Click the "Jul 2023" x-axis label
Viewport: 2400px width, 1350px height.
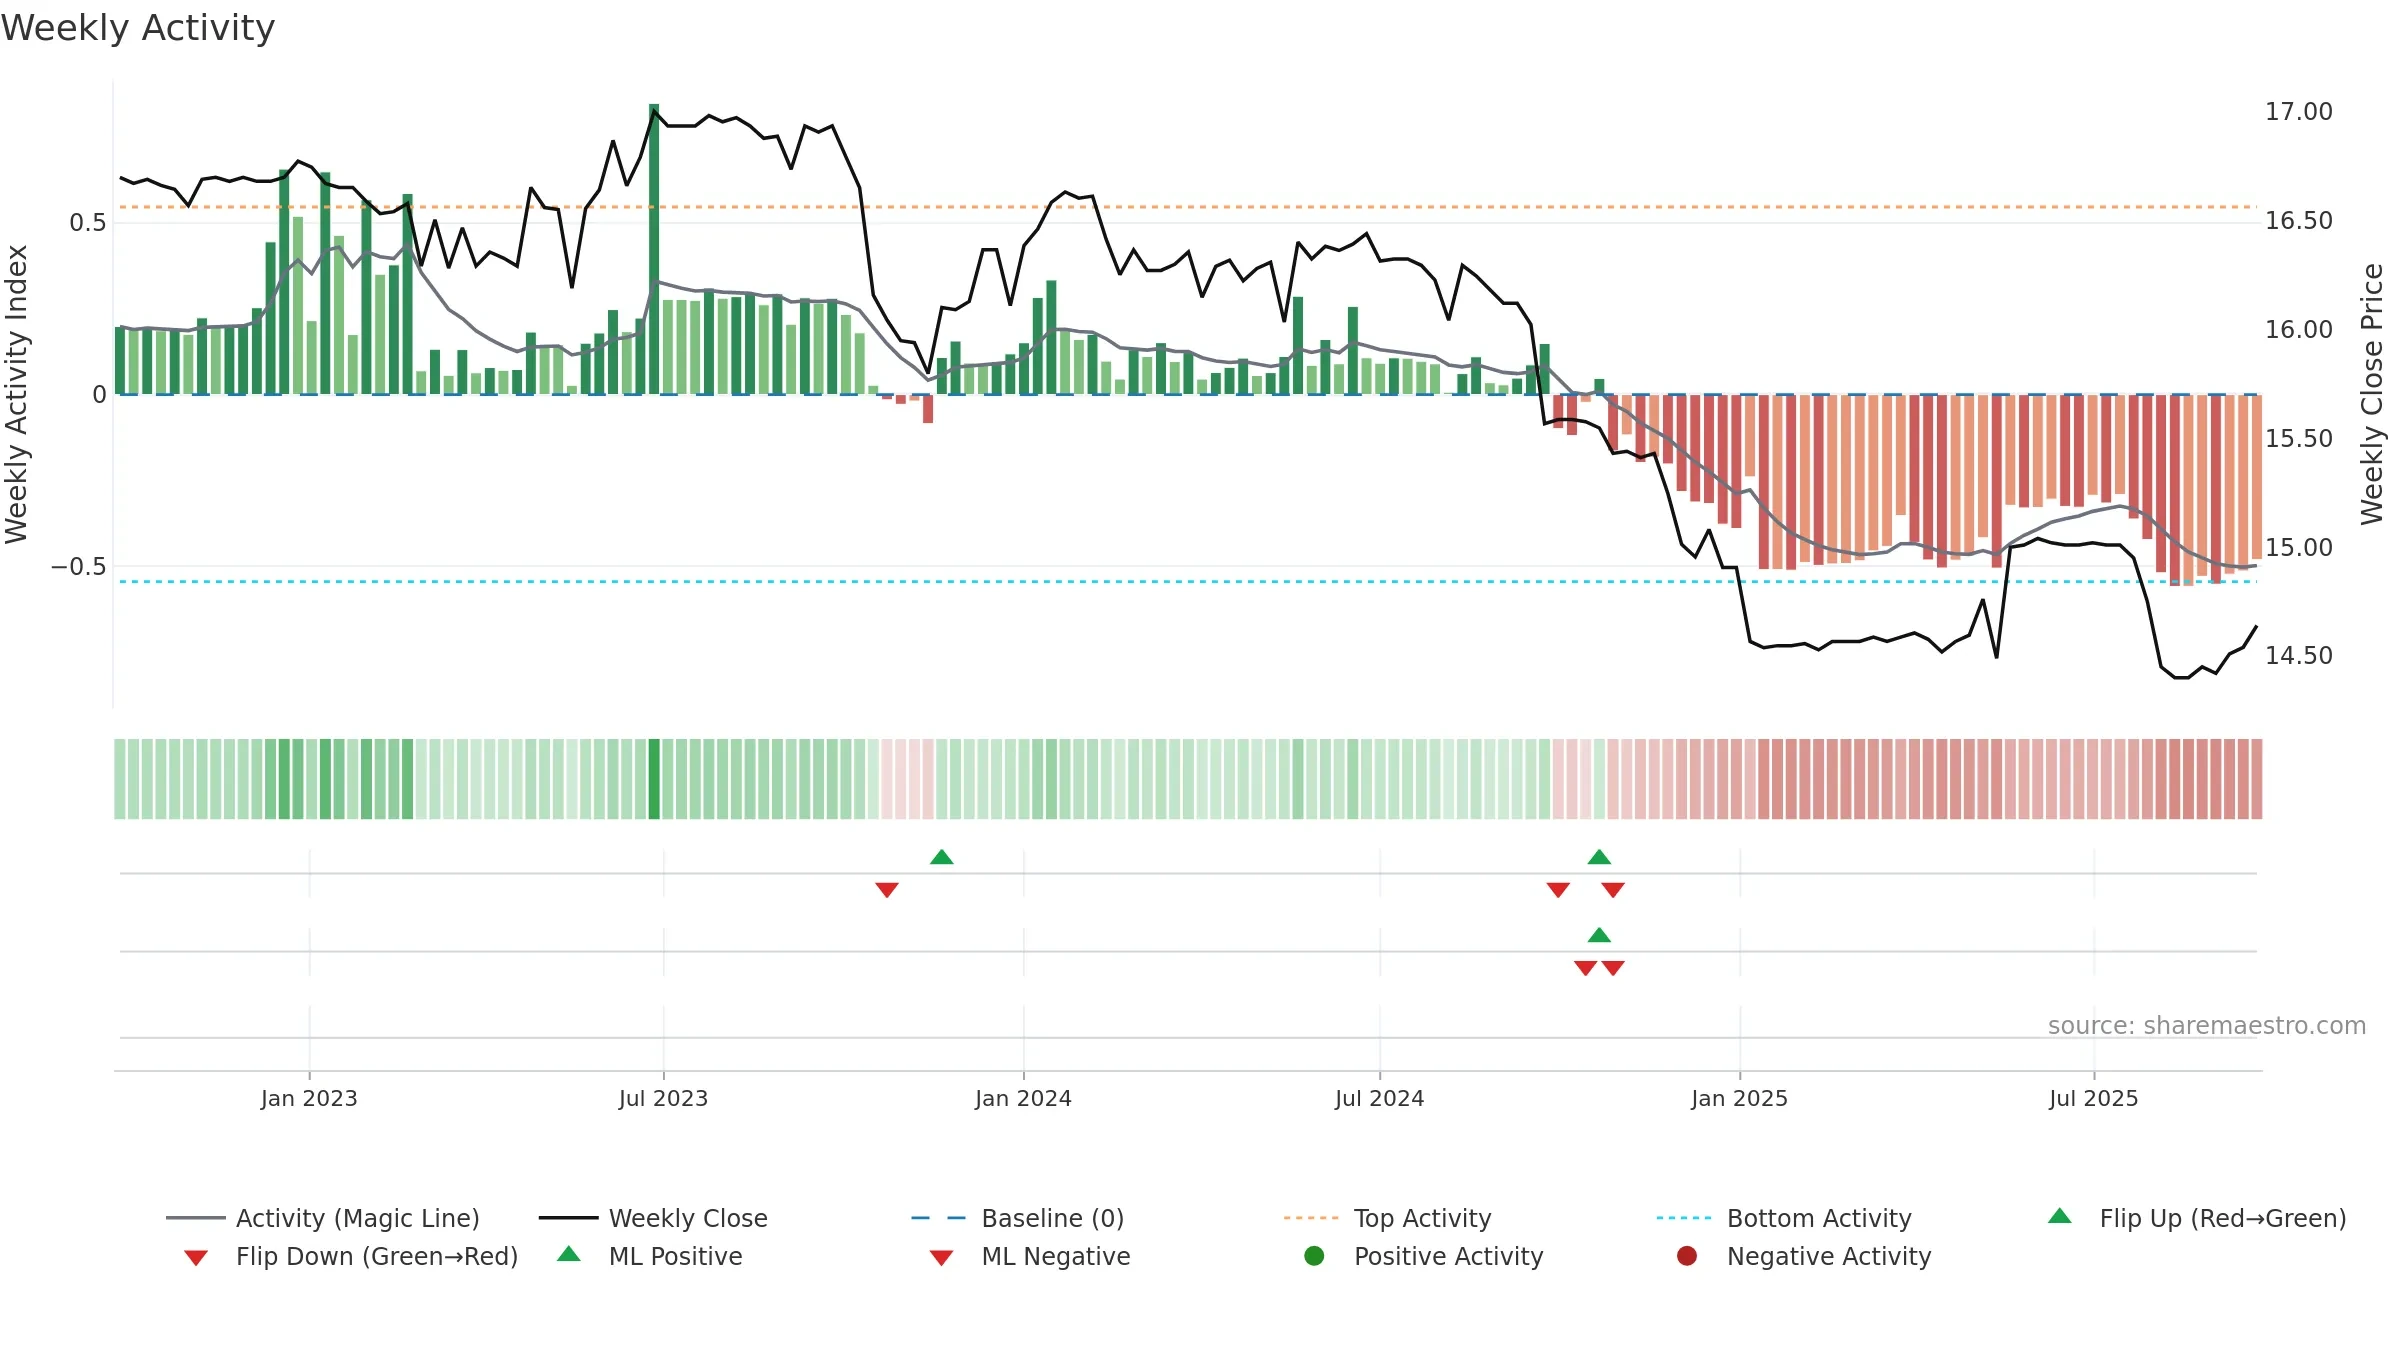click(663, 1098)
